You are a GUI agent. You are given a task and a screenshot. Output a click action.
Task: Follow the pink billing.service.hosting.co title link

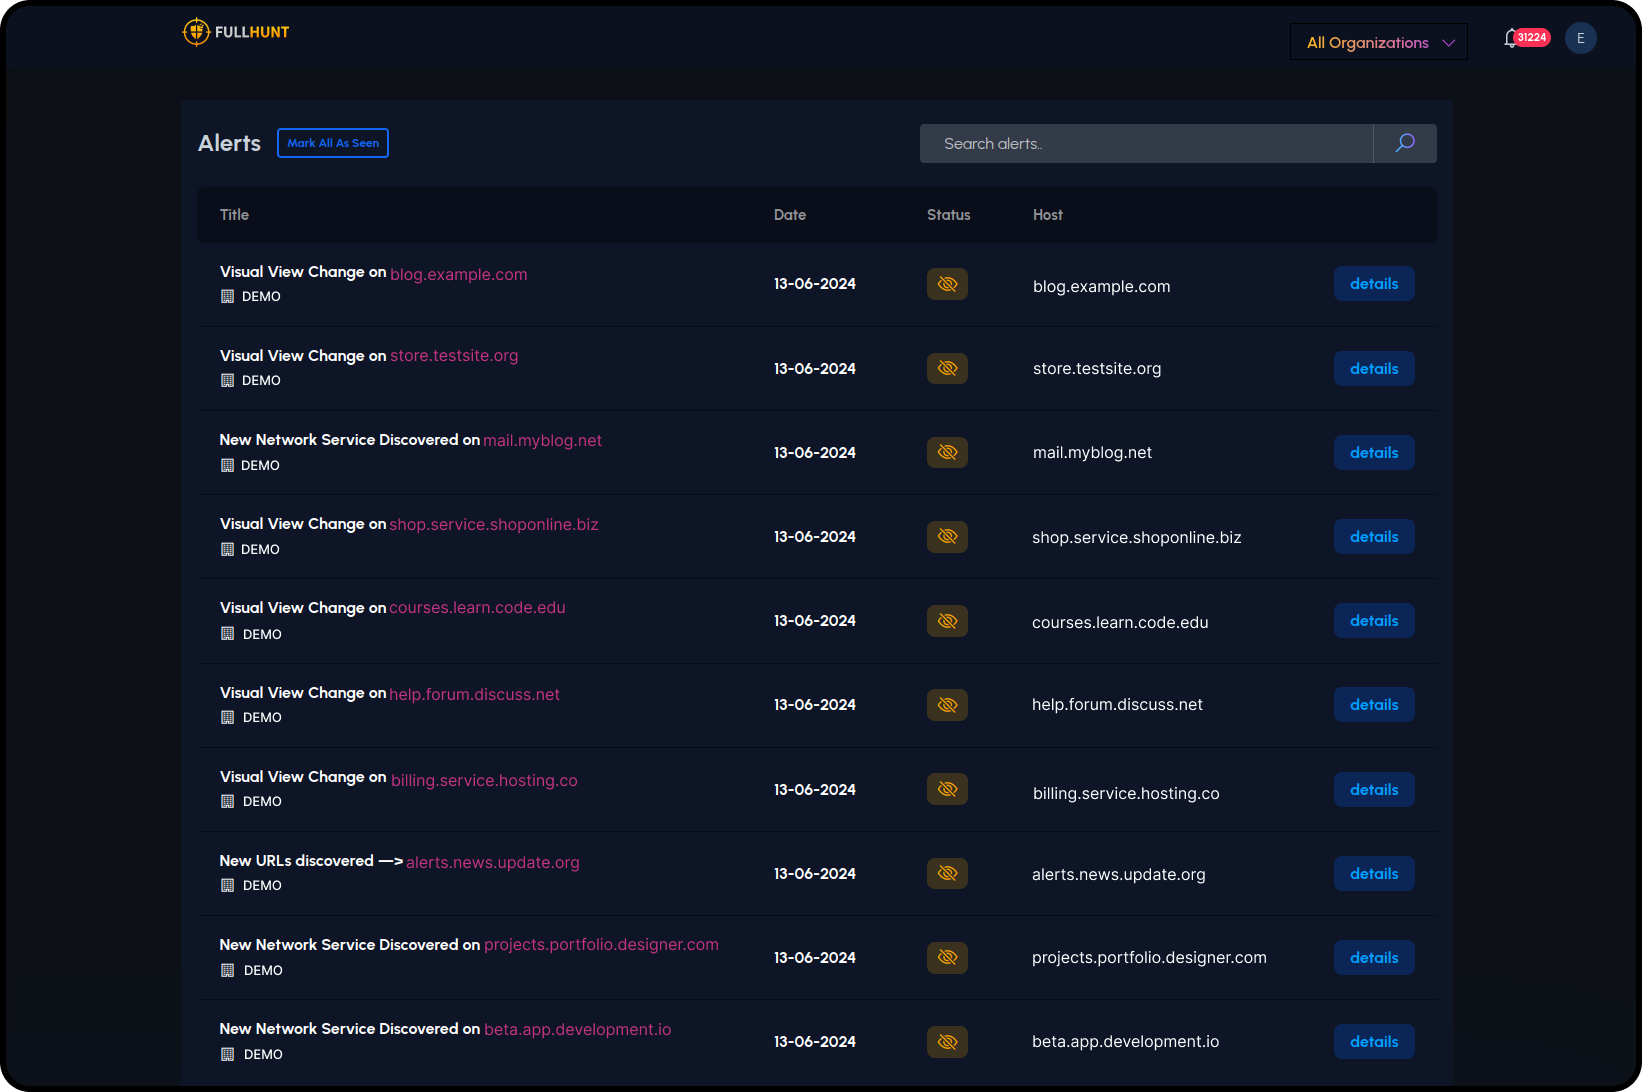pyautogui.click(x=484, y=781)
